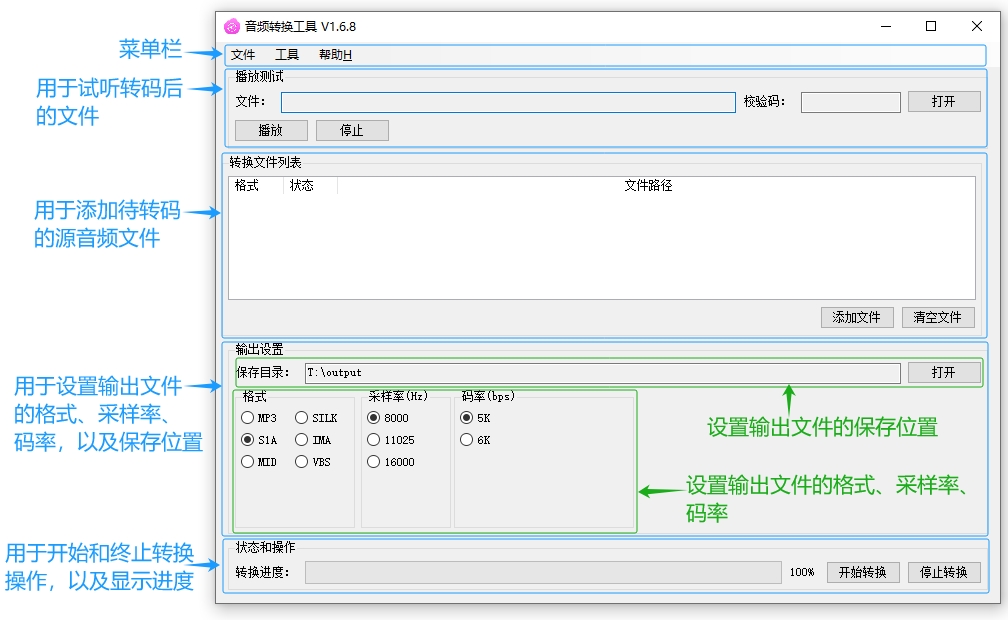This screenshot has height=620, width=1008.
Task: Click the 保存目录 path field
Action: pos(602,373)
